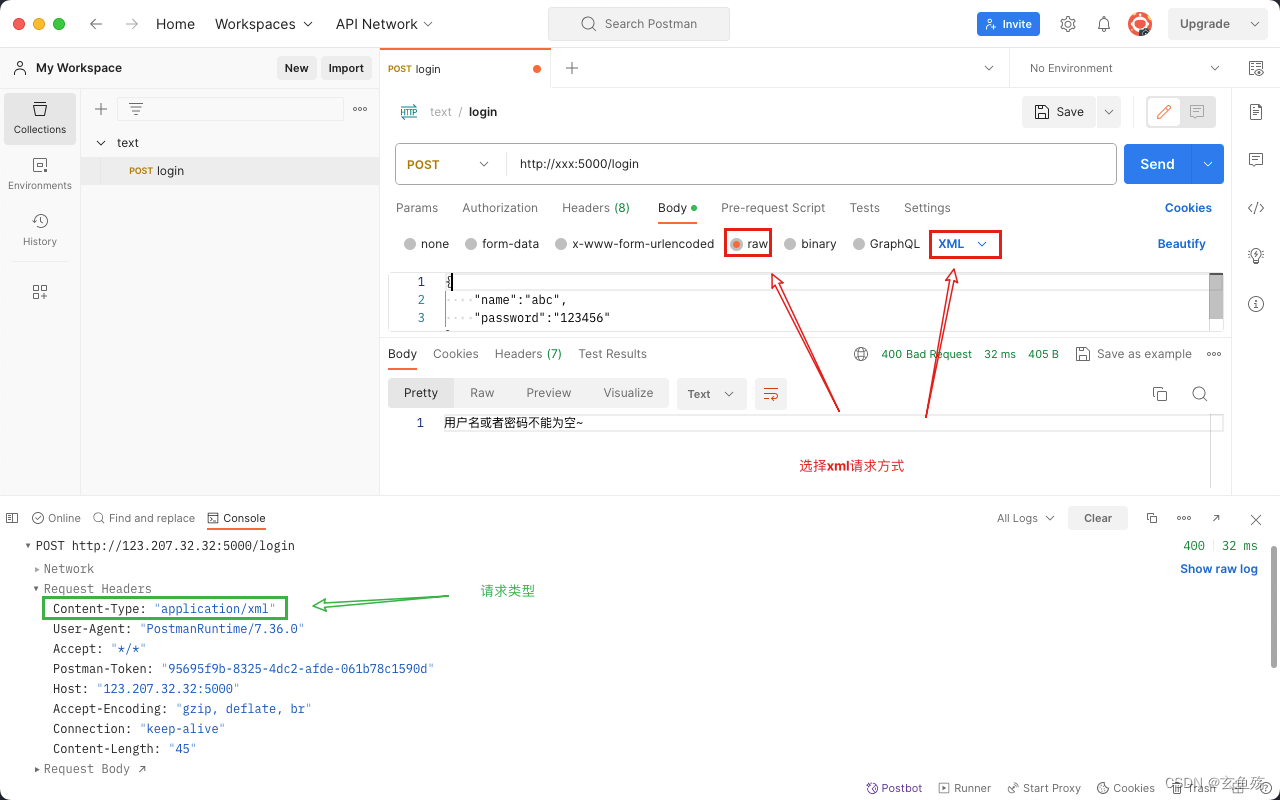The height and width of the screenshot is (800, 1280).
Task: Click the Invite button
Action: [x=1008, y=24]
